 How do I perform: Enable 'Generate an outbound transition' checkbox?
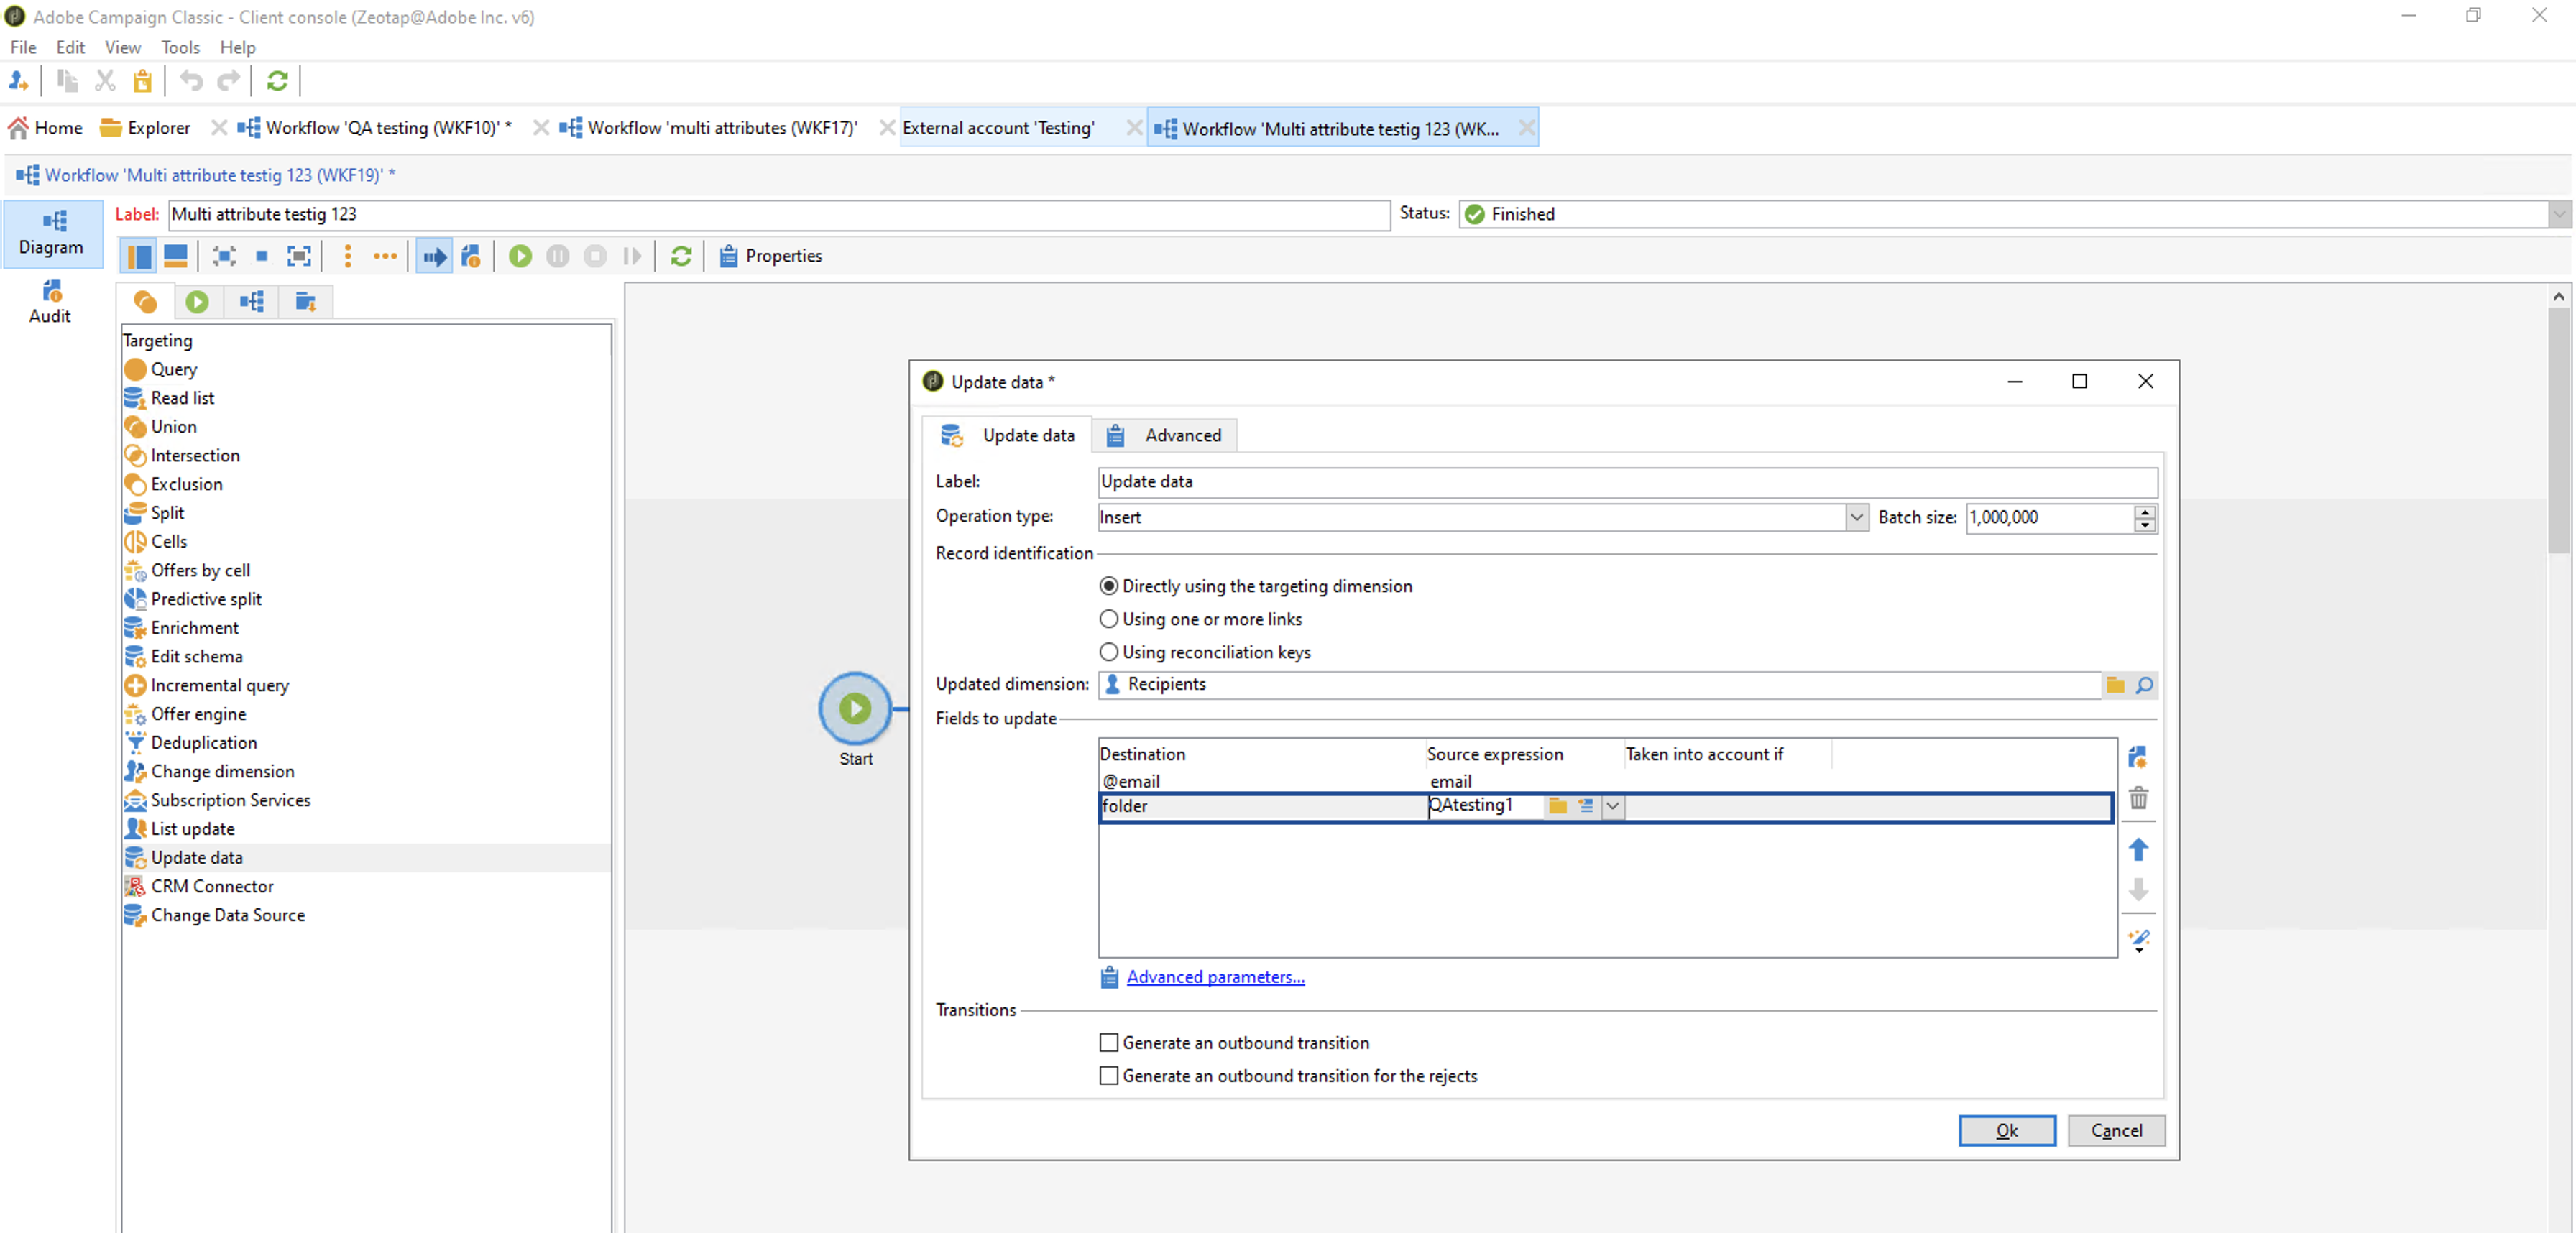pos(1108,1043)
